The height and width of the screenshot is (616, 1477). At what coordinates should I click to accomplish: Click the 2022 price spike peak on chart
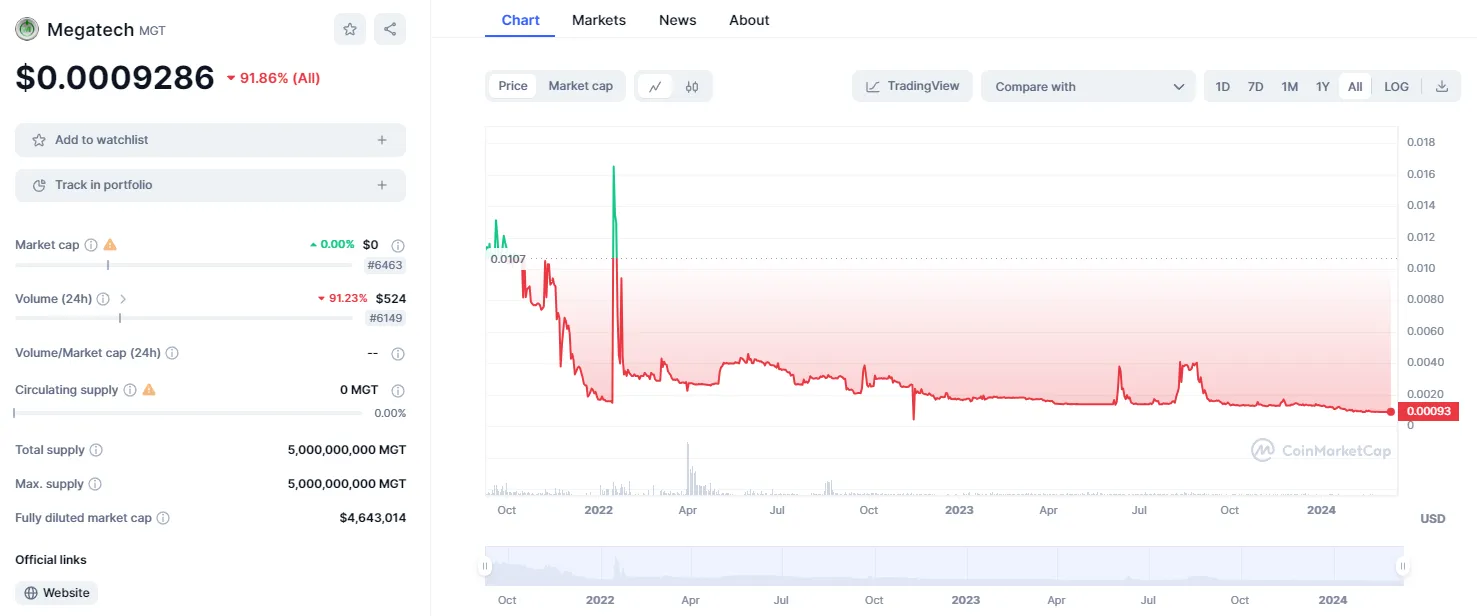613,167
